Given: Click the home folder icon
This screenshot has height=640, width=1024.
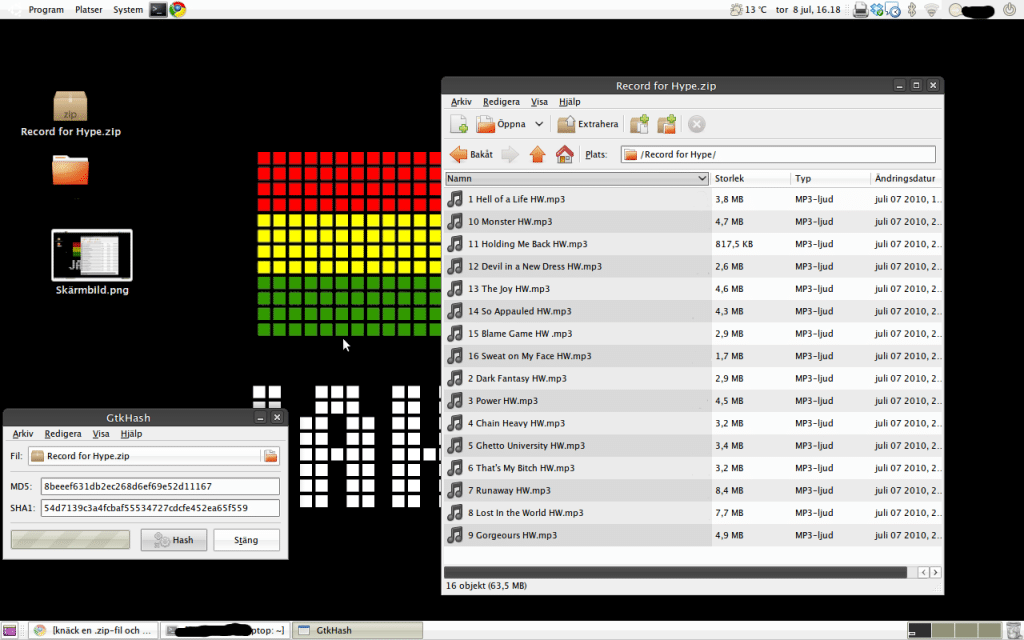Looking at the screenshot, I should pos(564,154).
